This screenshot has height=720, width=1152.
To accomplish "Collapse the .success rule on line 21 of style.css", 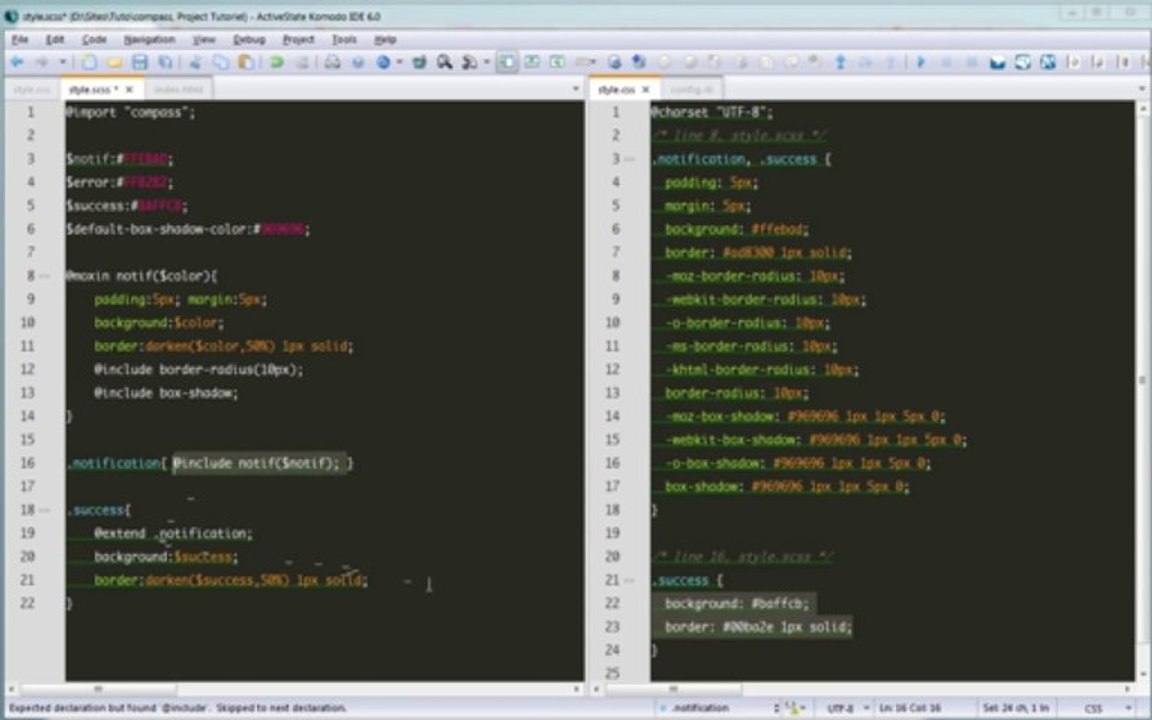I will point(630,580).
